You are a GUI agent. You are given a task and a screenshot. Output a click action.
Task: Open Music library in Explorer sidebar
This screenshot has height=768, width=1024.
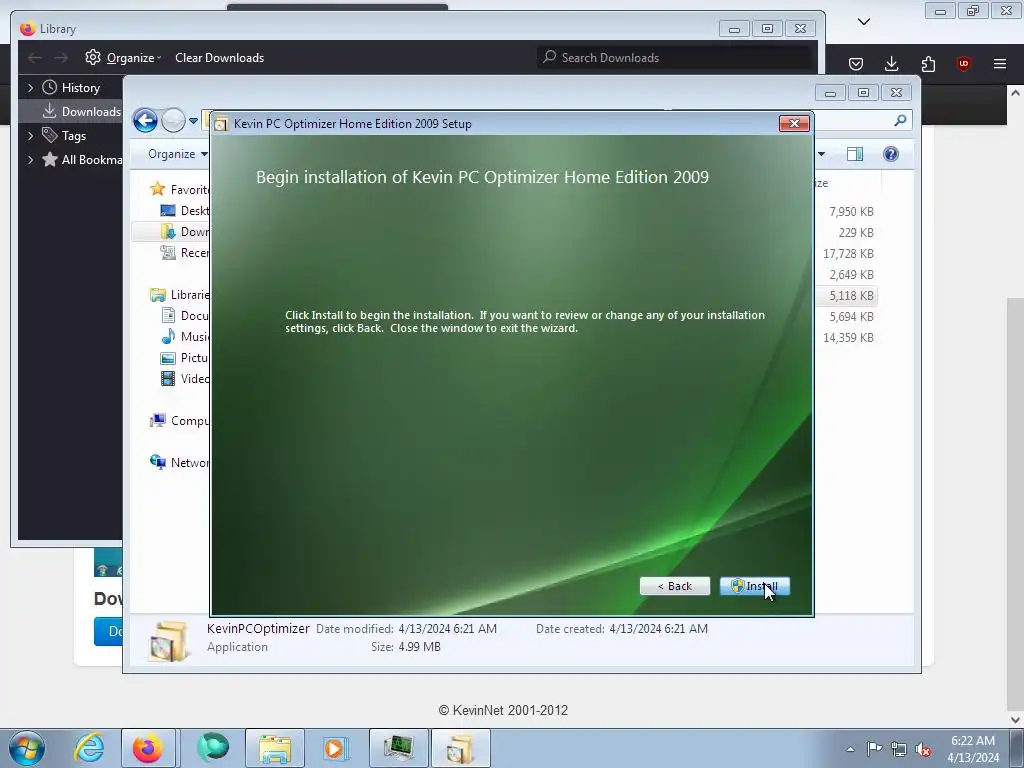(185, 336)
